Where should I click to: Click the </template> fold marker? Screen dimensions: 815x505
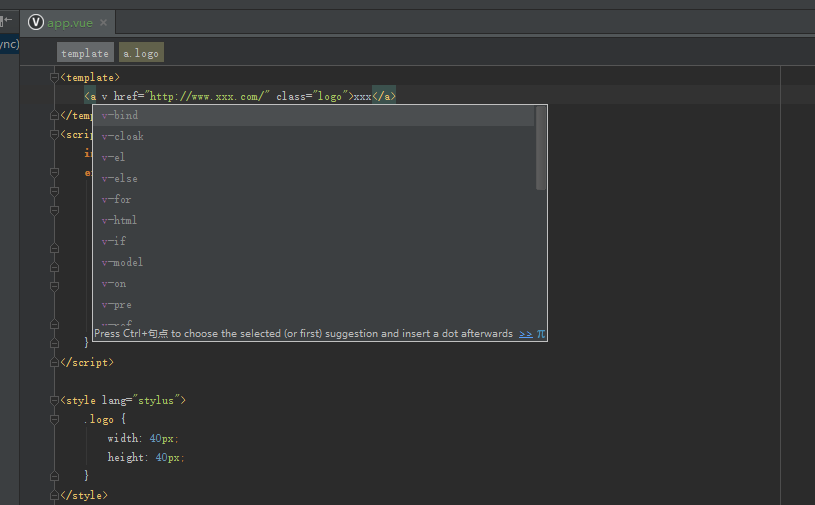54,115
